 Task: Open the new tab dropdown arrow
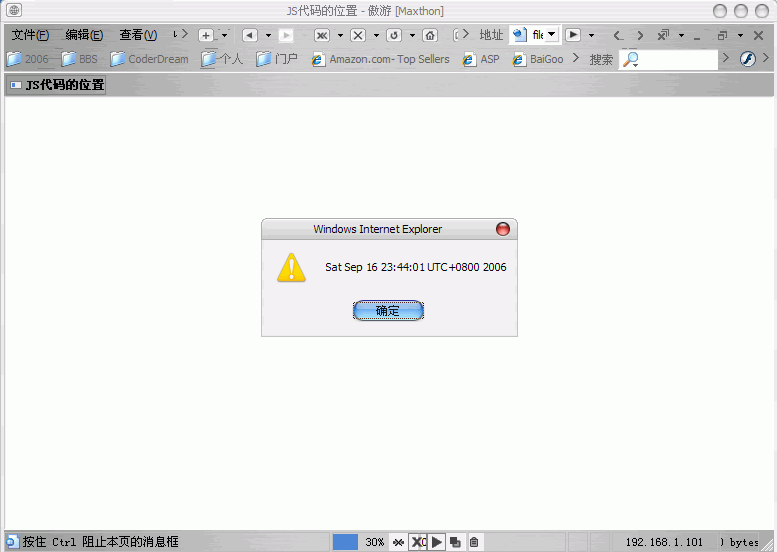224,35
